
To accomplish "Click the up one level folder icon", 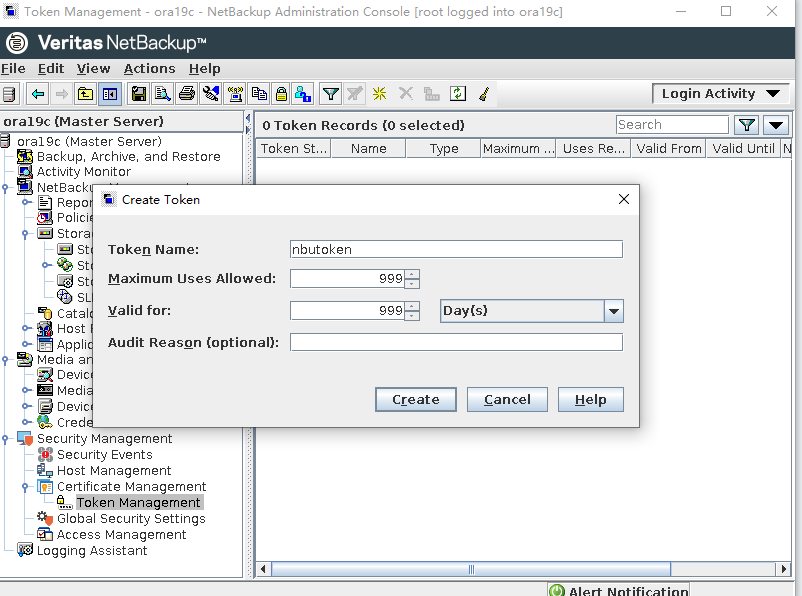I will tap(85, 93).
